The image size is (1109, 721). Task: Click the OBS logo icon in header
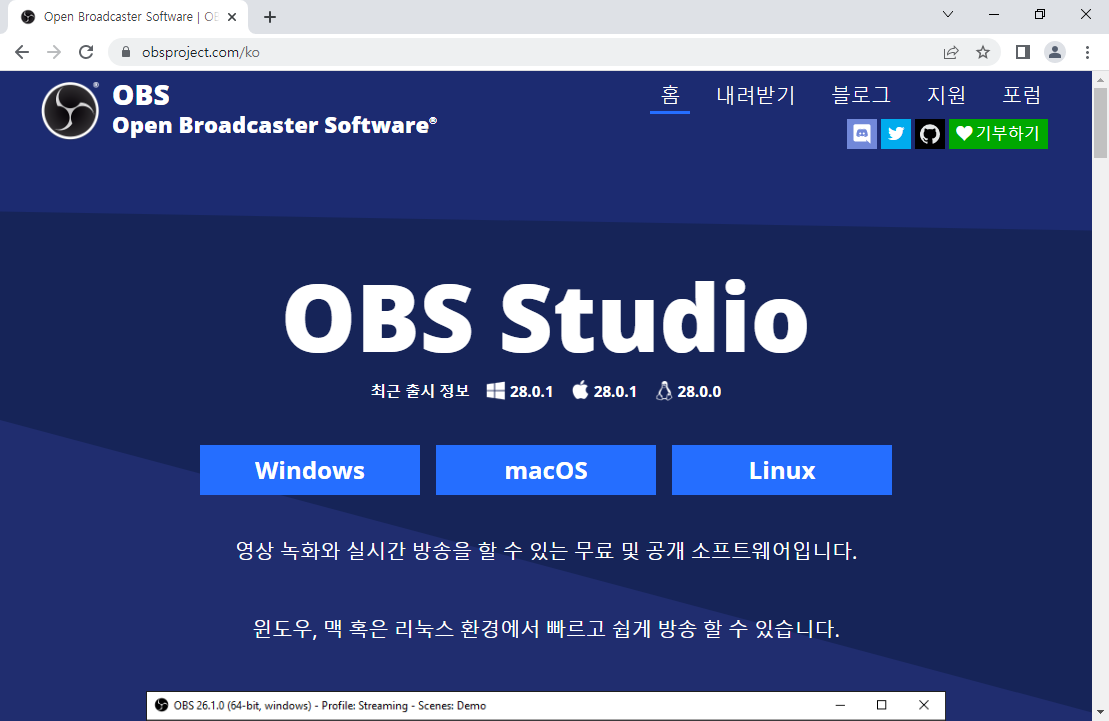[70, 110]
